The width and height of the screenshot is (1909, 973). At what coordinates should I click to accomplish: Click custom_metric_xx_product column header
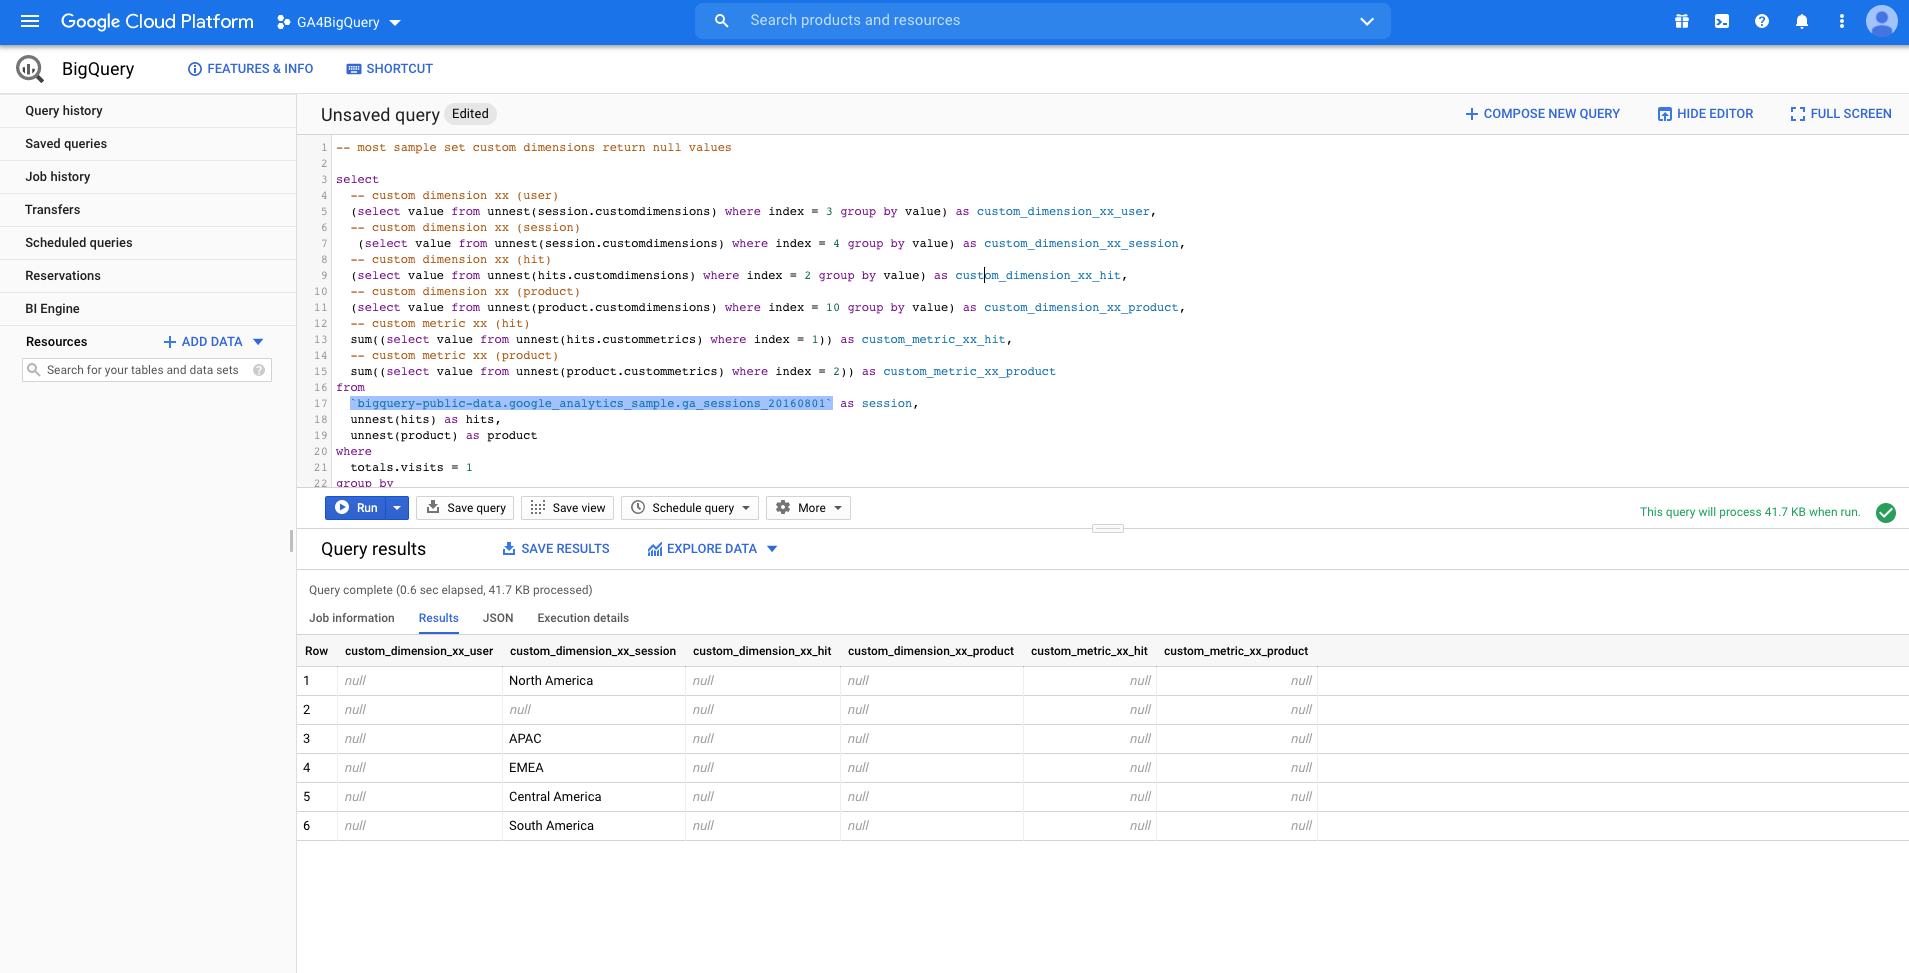coord(1236,651)
